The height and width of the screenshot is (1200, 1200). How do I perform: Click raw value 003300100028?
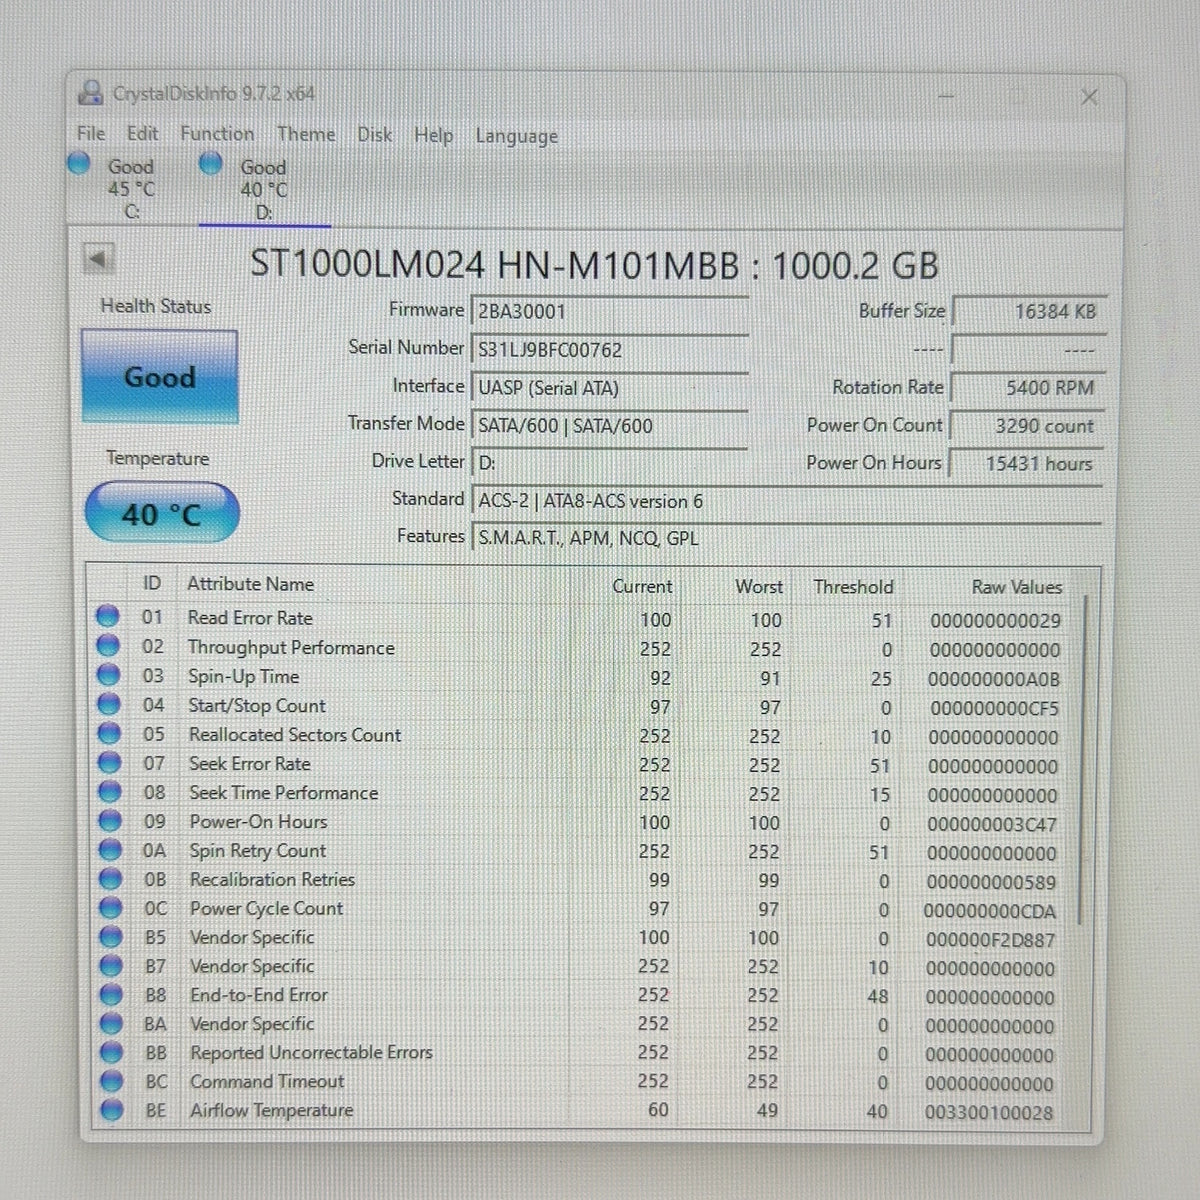pos(989,1112)
